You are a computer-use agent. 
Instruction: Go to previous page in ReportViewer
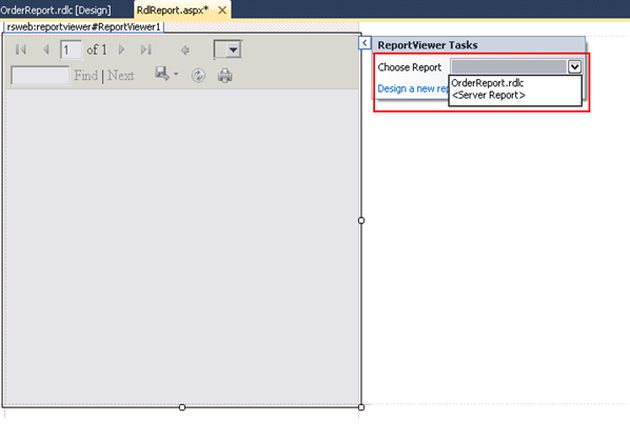(x=46, y=50)
